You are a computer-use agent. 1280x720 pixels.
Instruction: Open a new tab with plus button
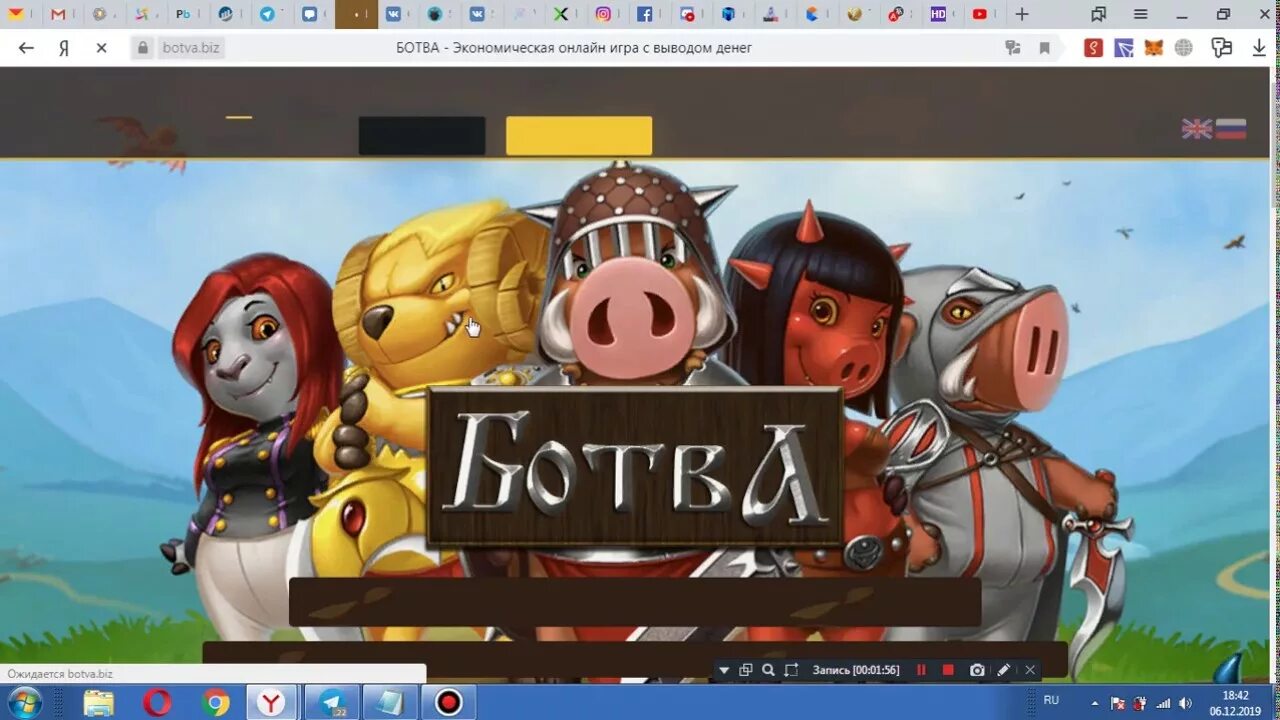[1021, 14]
